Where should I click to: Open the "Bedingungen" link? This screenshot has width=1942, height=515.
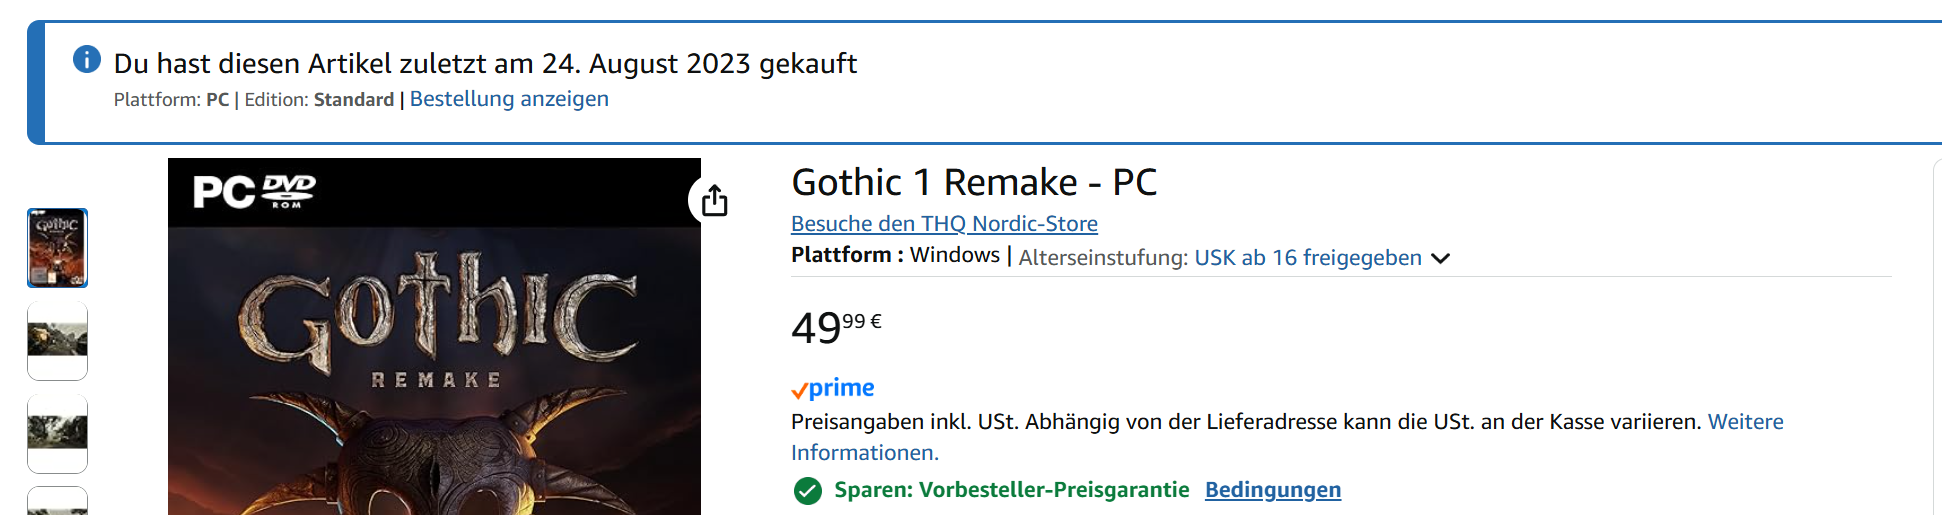tap(1272, 490)
